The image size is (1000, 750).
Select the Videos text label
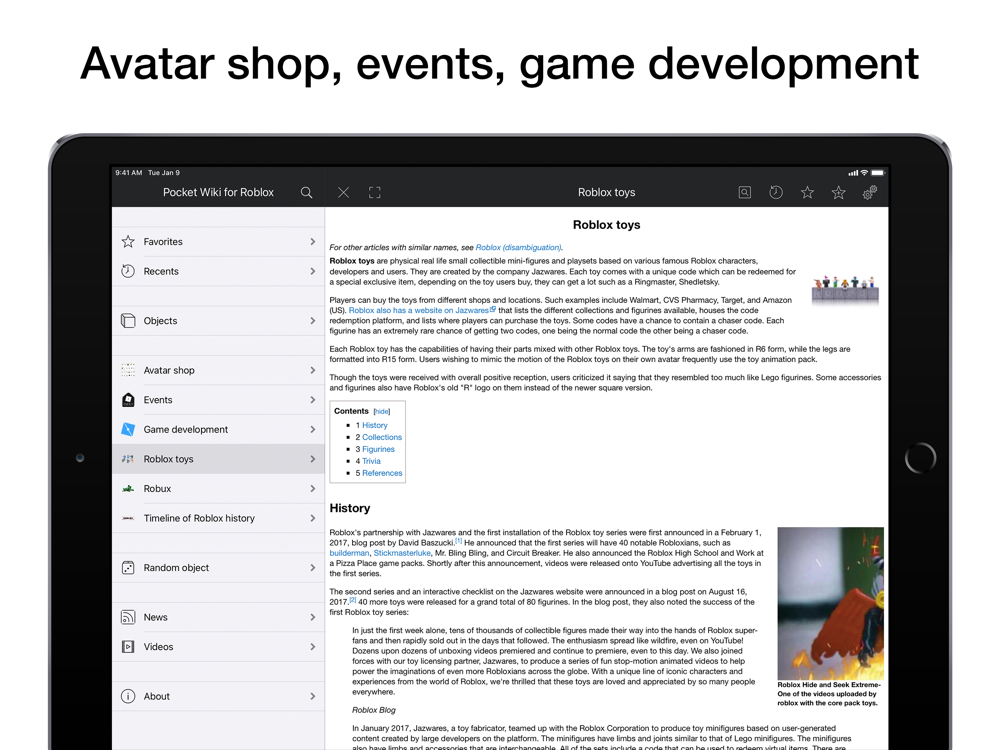tap(158, 647)
